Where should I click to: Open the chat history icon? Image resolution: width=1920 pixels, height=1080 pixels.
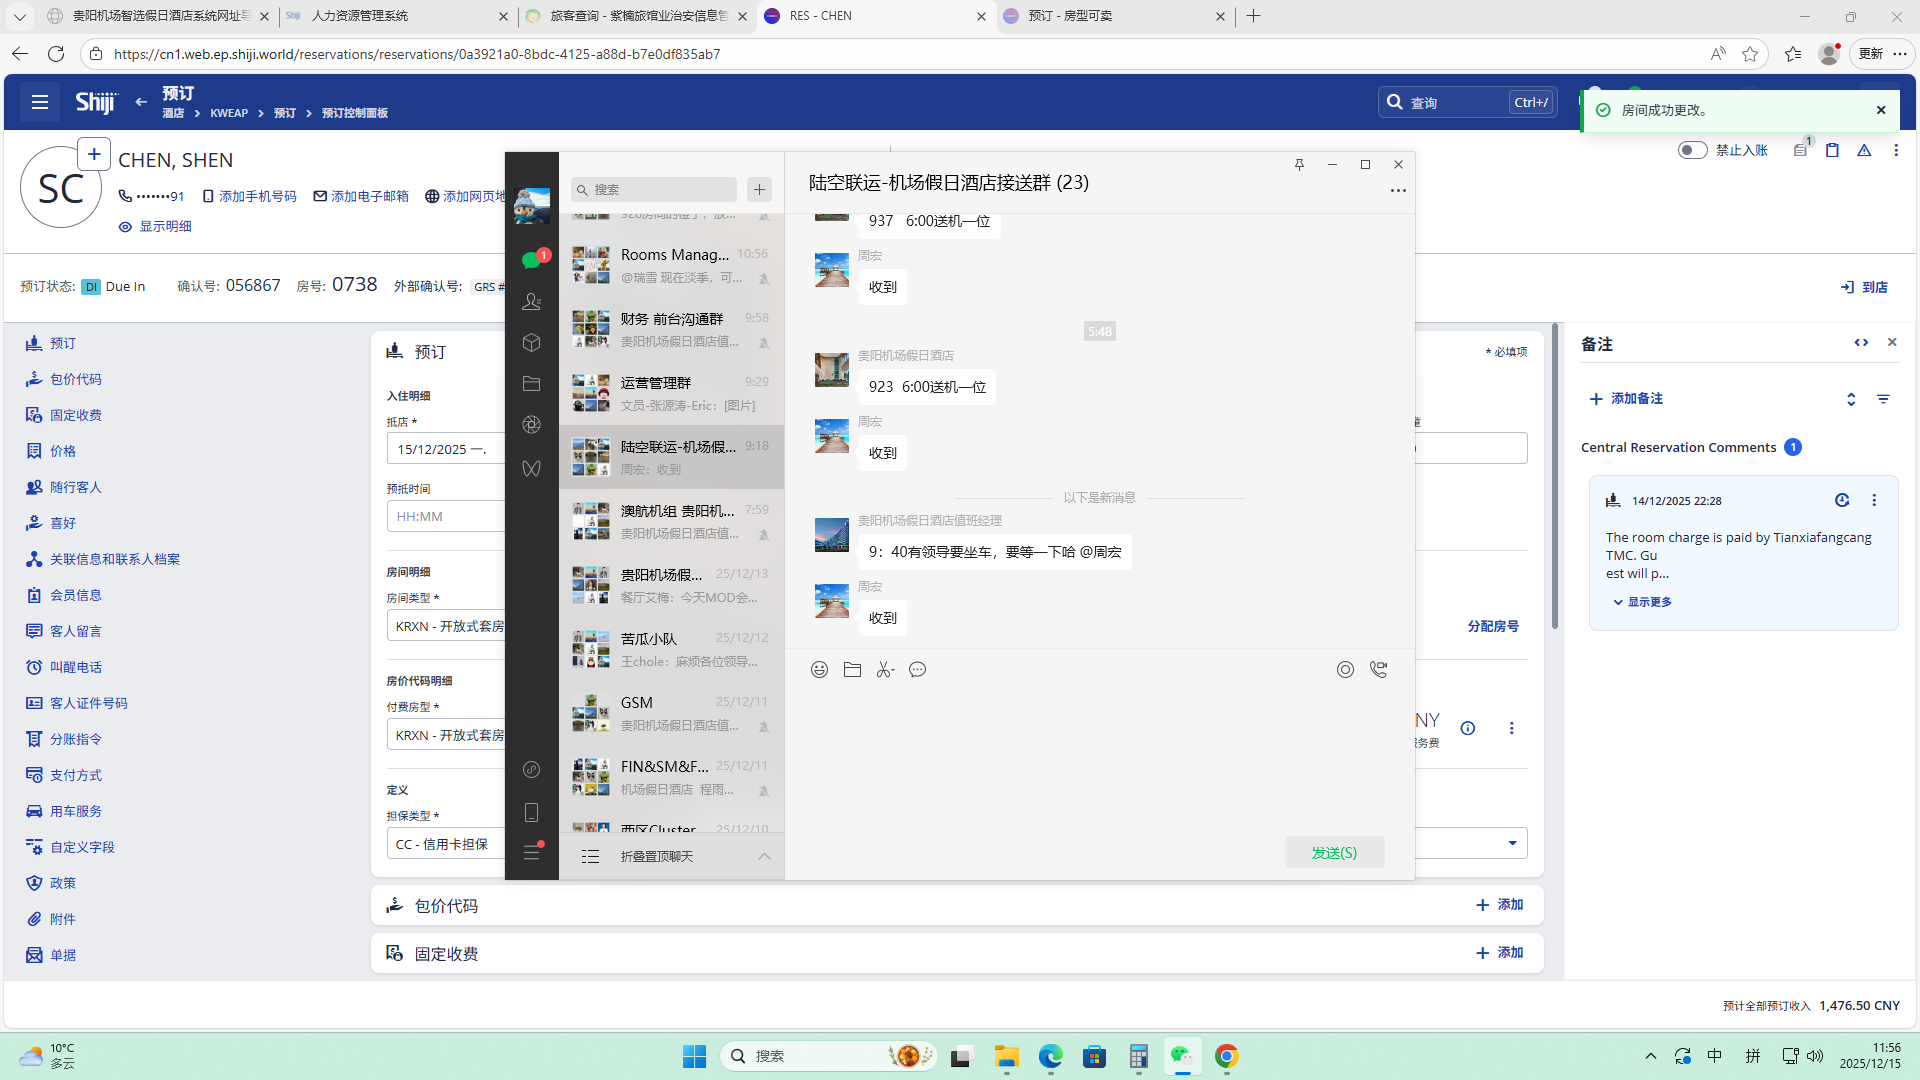point(917,670)
